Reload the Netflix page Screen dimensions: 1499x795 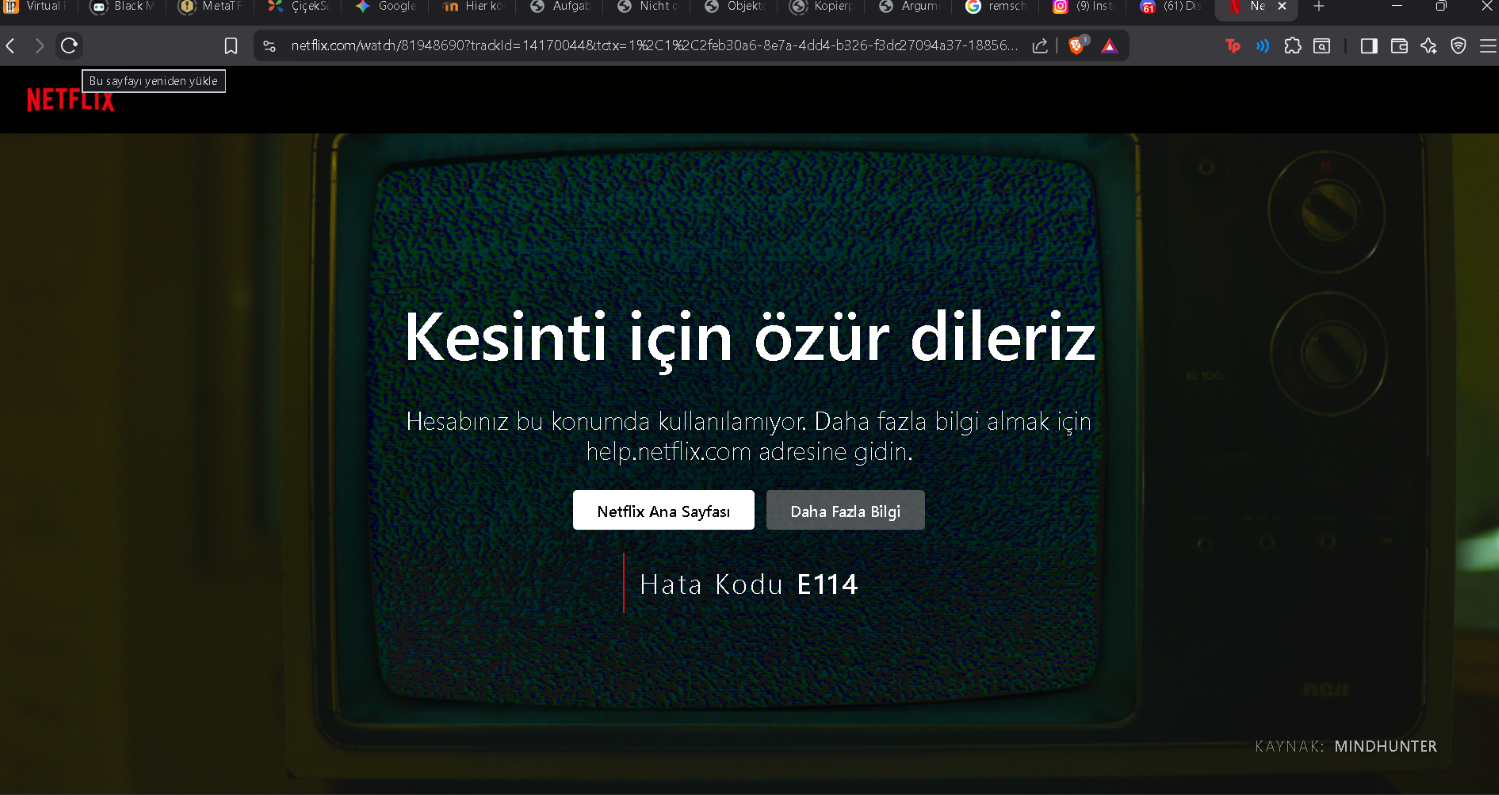tap(69, 46)
